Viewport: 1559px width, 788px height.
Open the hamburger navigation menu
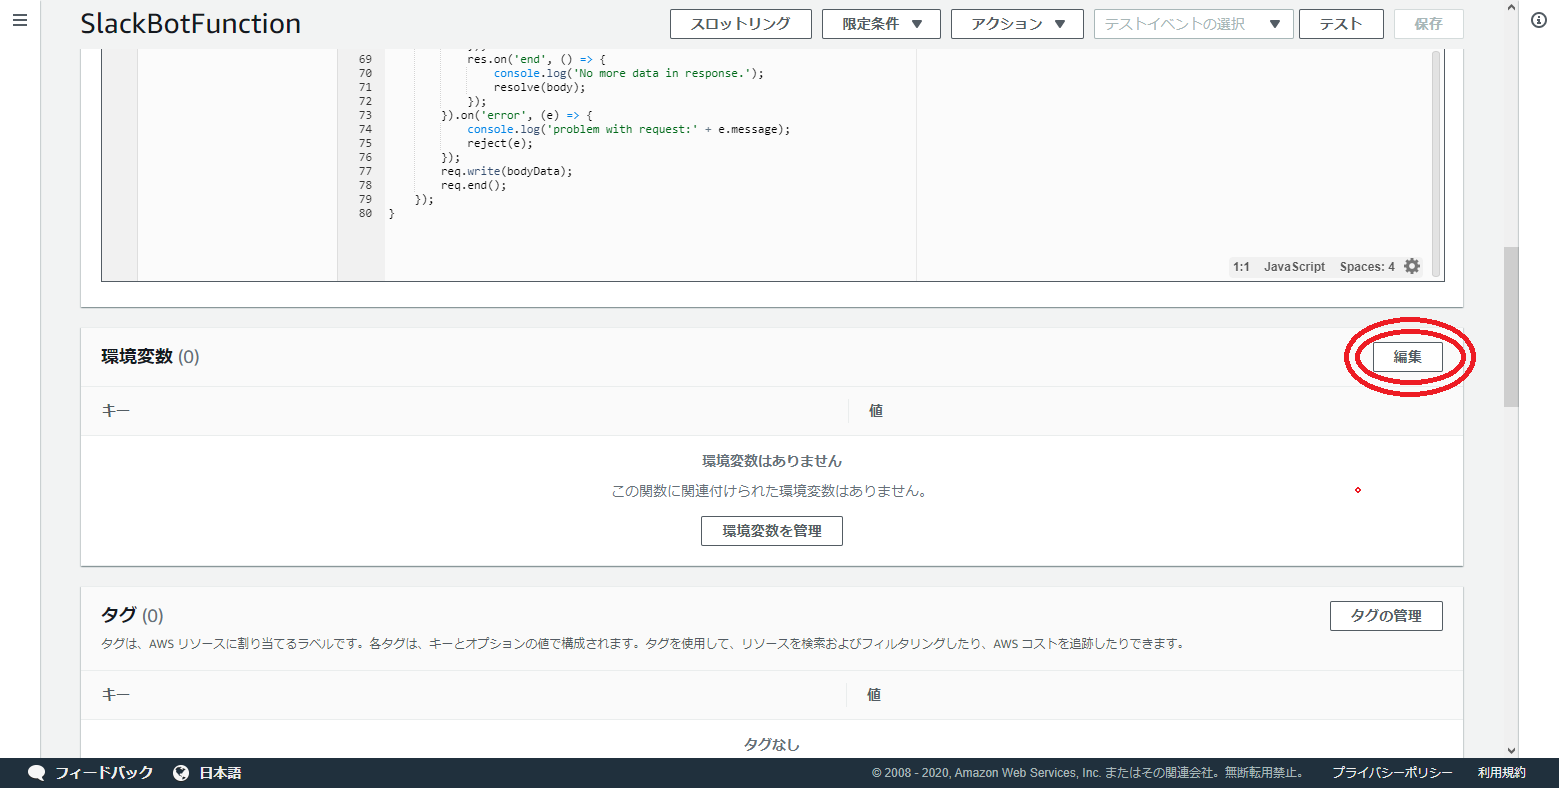[20, 20]
